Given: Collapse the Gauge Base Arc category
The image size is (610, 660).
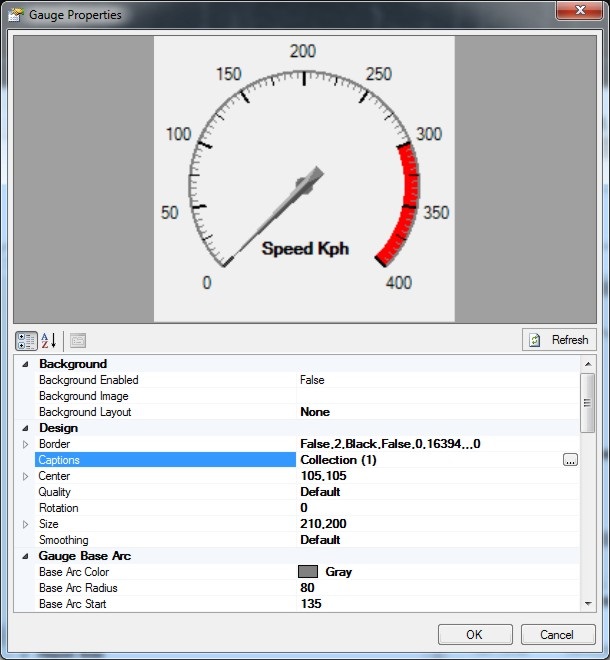Looking at the screenshot, I should click(x=26, y=556).
